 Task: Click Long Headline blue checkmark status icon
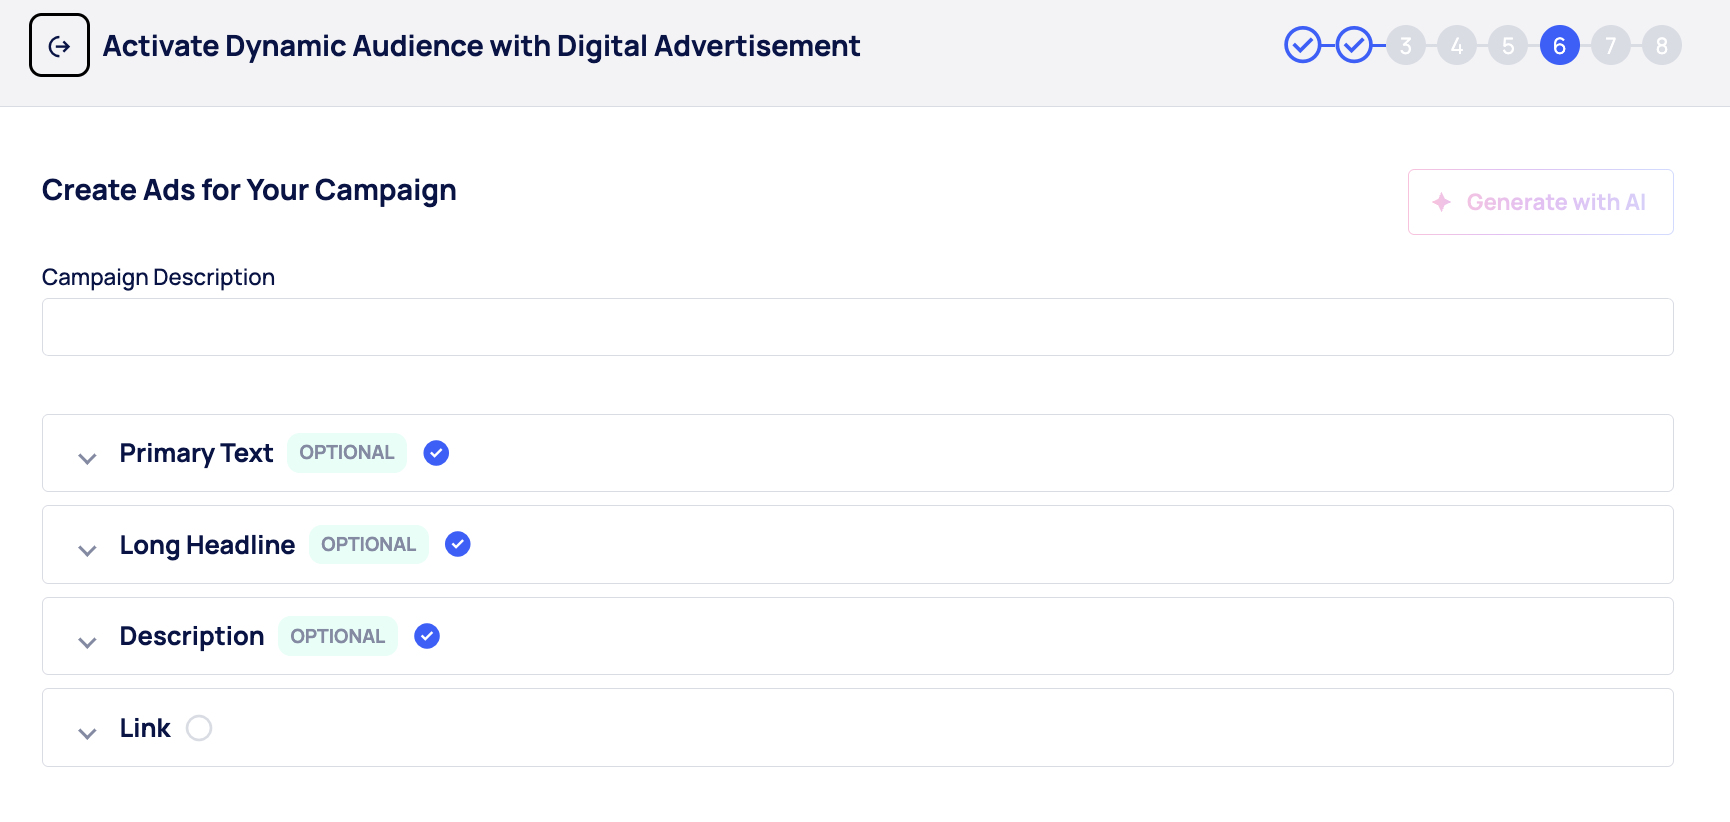[458, 544]
